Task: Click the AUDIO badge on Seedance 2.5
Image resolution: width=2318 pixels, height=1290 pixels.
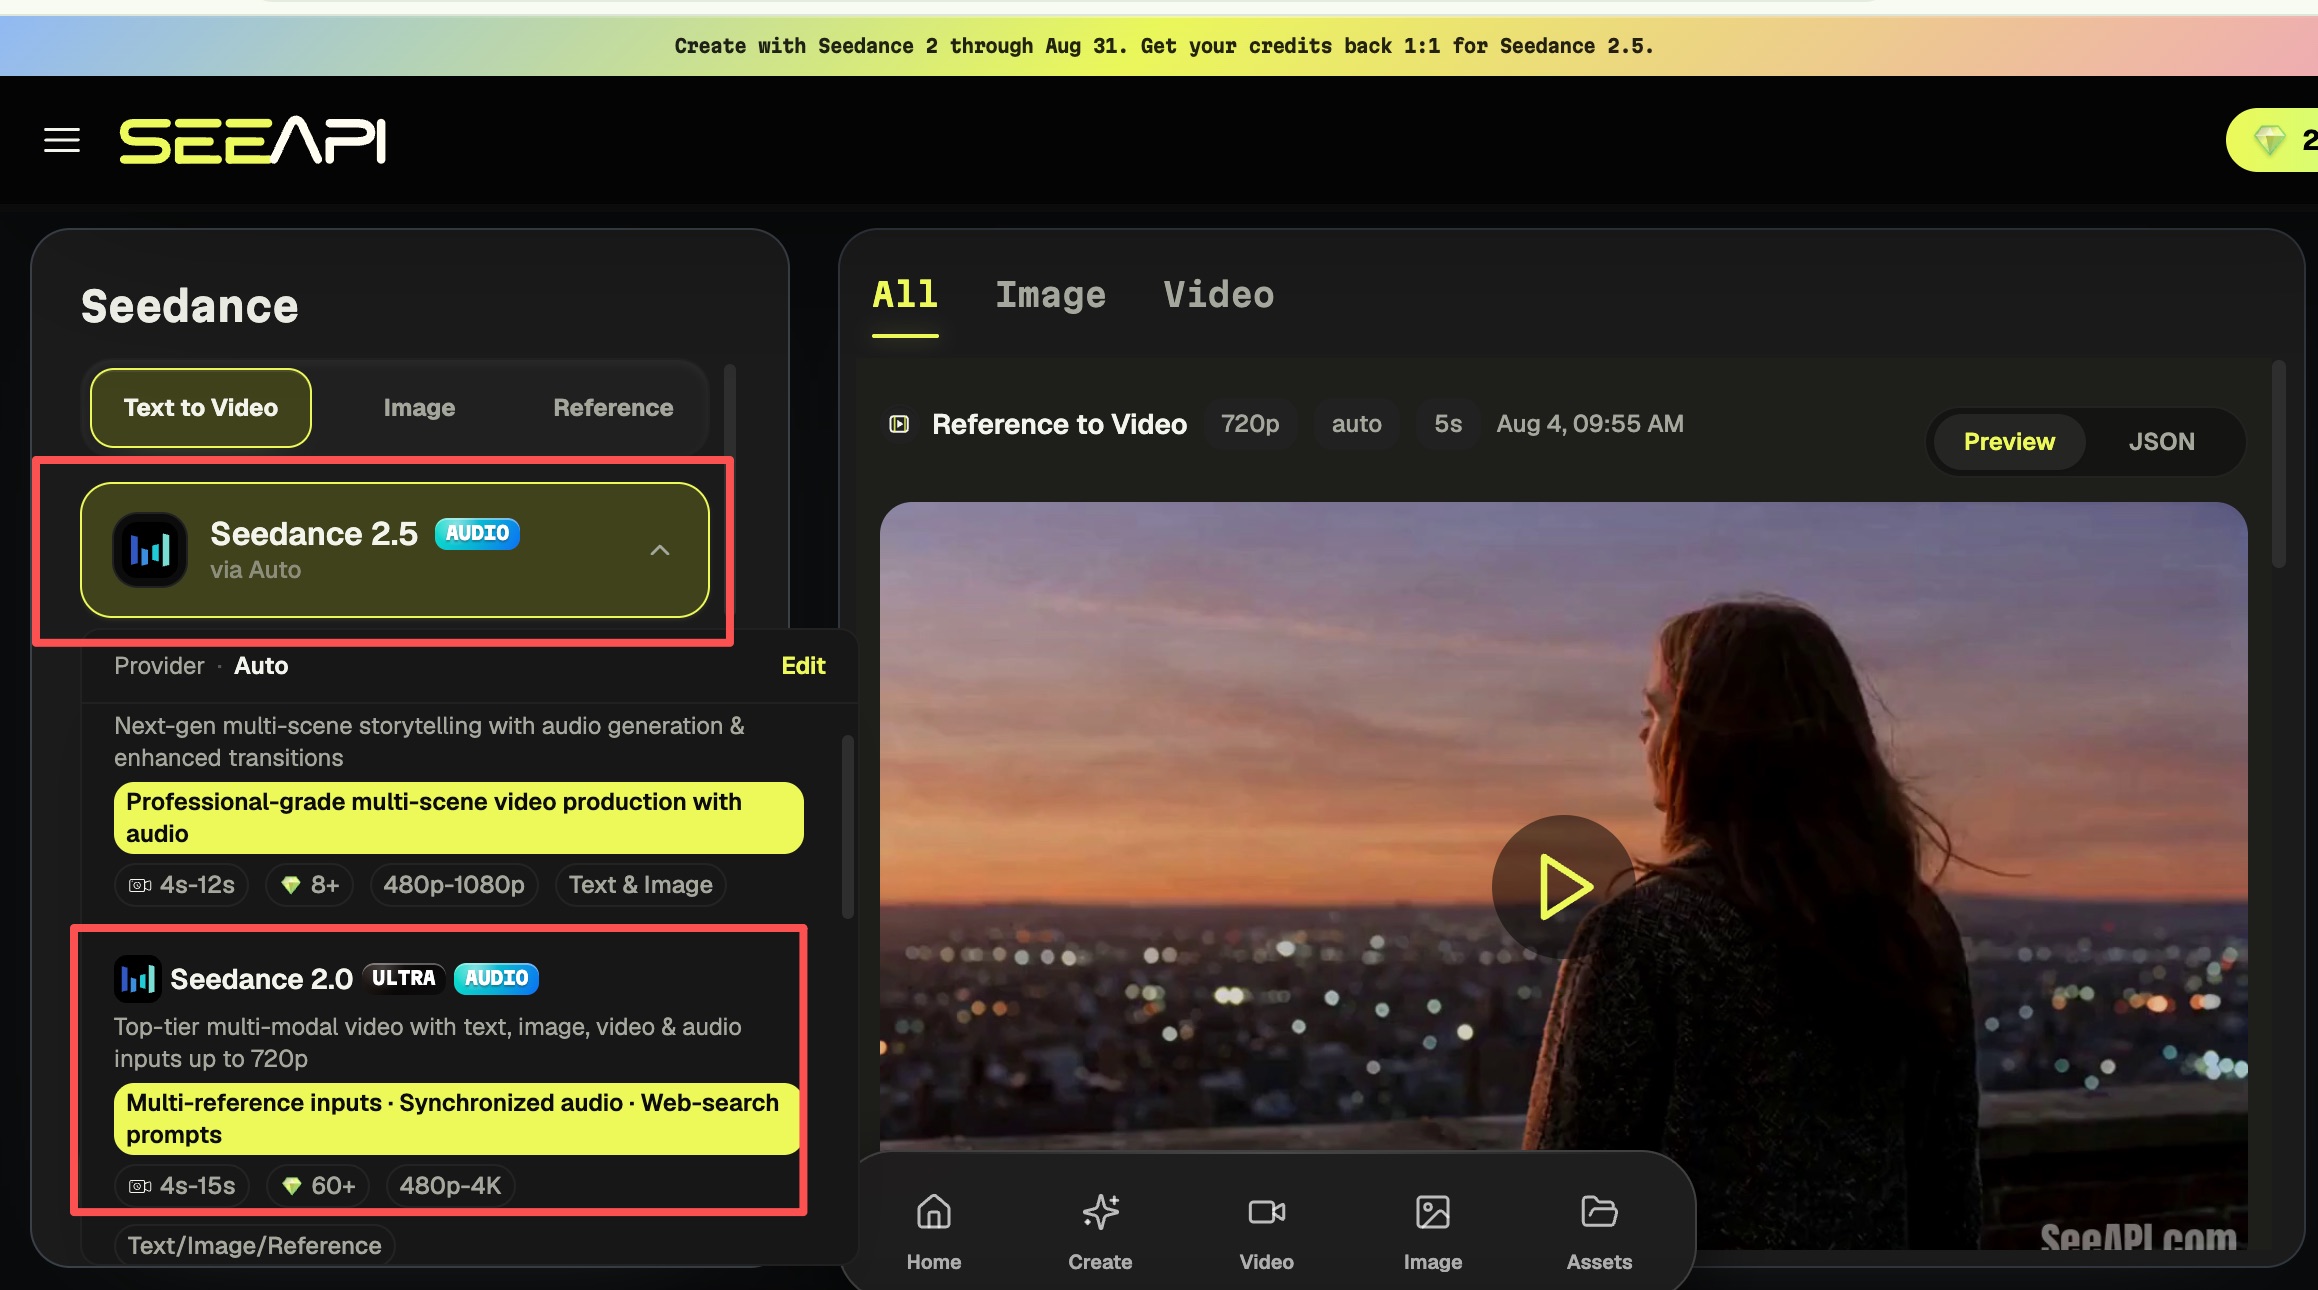Action: pyautogui.click(x=477, y=533)
